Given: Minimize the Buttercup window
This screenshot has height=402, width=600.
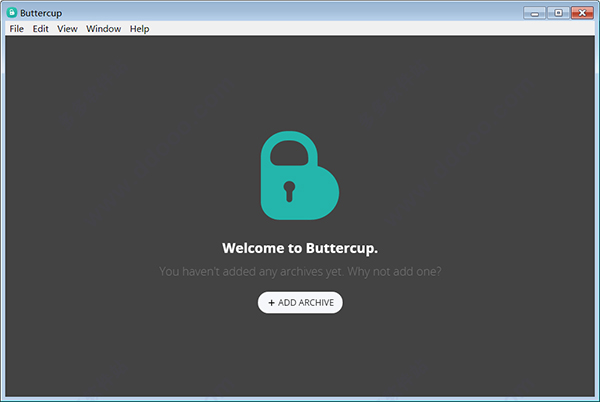Looking at the screenshot, I should click(535, 13).
